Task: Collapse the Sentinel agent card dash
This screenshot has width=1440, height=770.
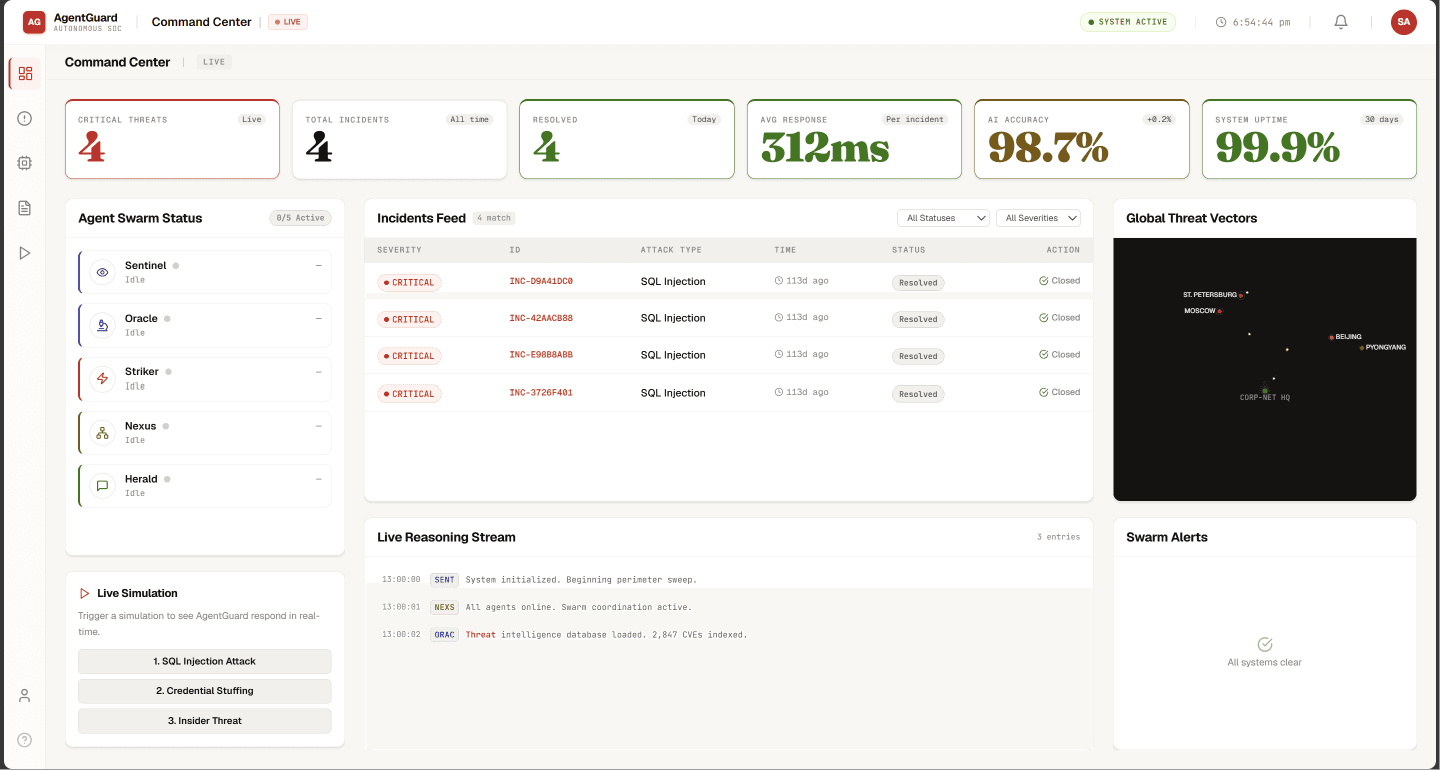Action: click(x=319, y=265)
